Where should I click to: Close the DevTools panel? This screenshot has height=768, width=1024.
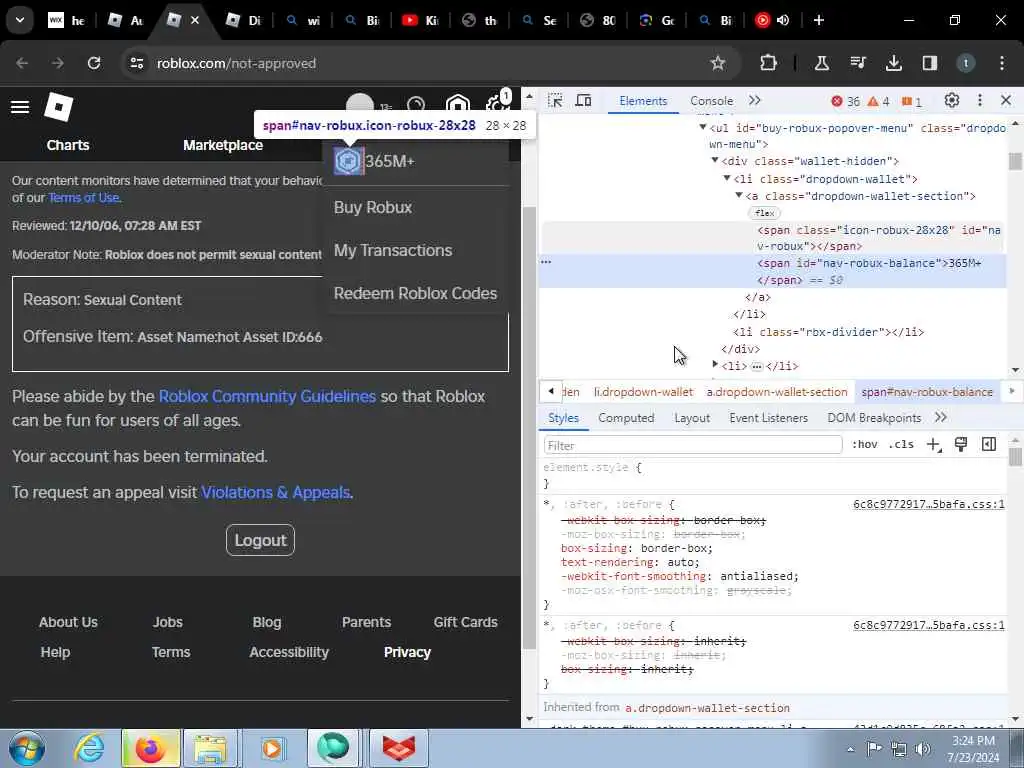pos(1006,101)
